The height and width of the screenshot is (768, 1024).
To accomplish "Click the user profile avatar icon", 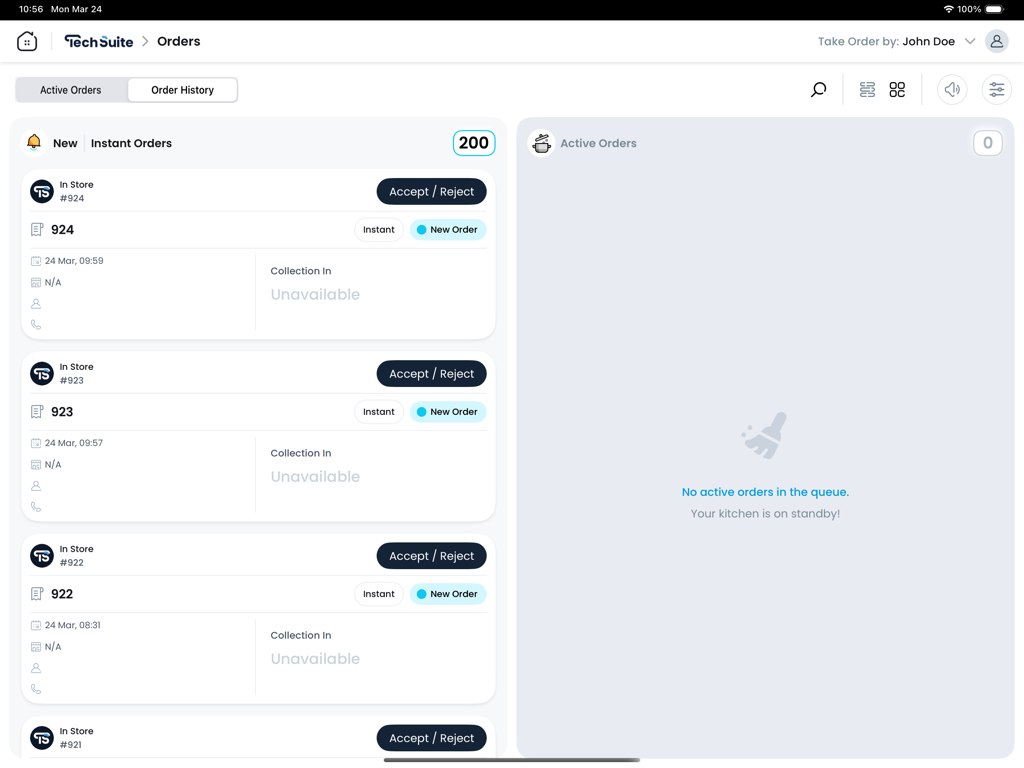I will (x=996, y=41).
